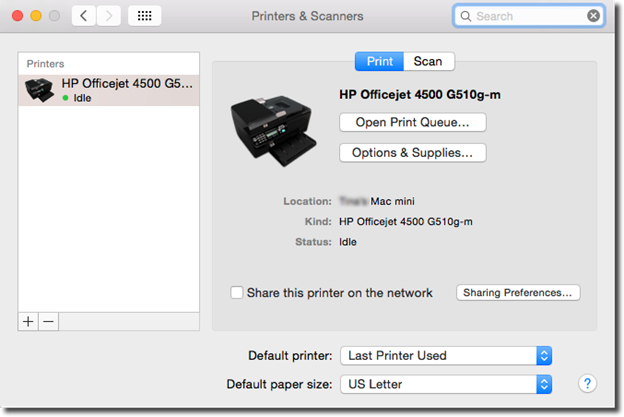Screen dimensions: 624x417
Task: Click the small printer icon in list
Action: [39, 90]
